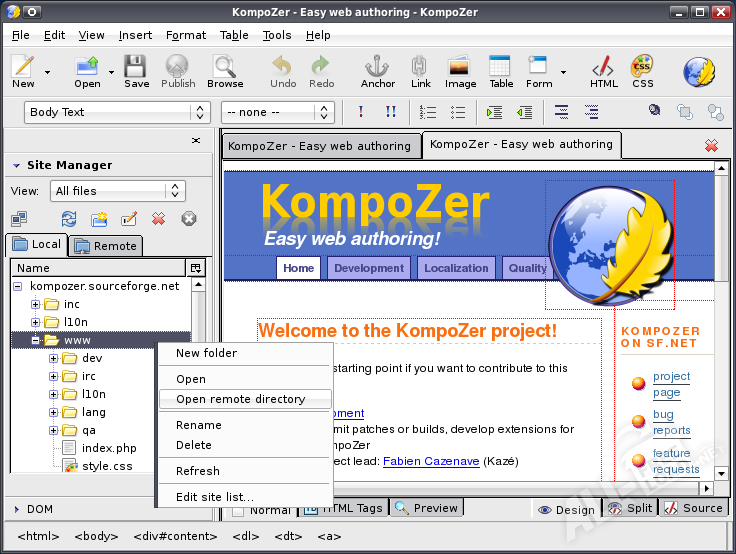Switch to Source view mode
736x554 pixels.
[x=693, y=508]
